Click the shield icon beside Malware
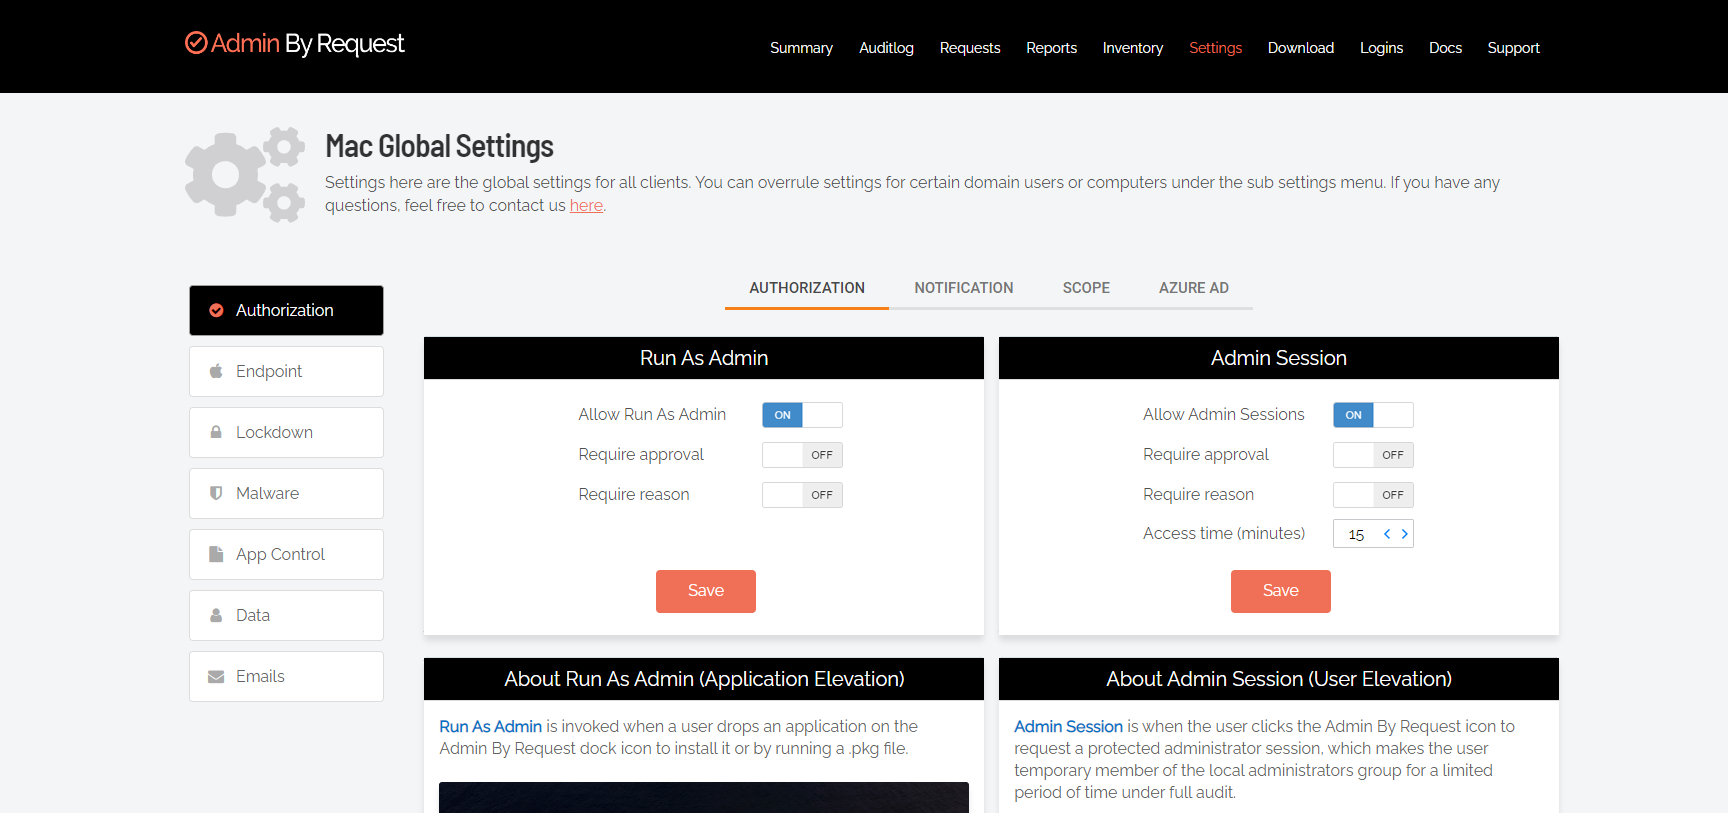1728x813 pixels. pos(216,493)
